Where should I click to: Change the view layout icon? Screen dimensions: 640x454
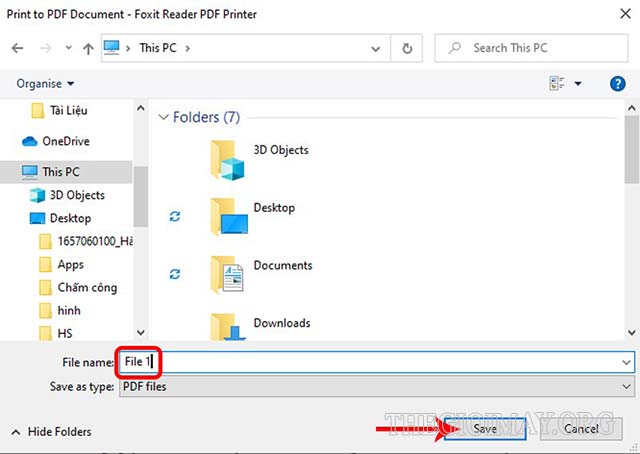pos(557,83)
